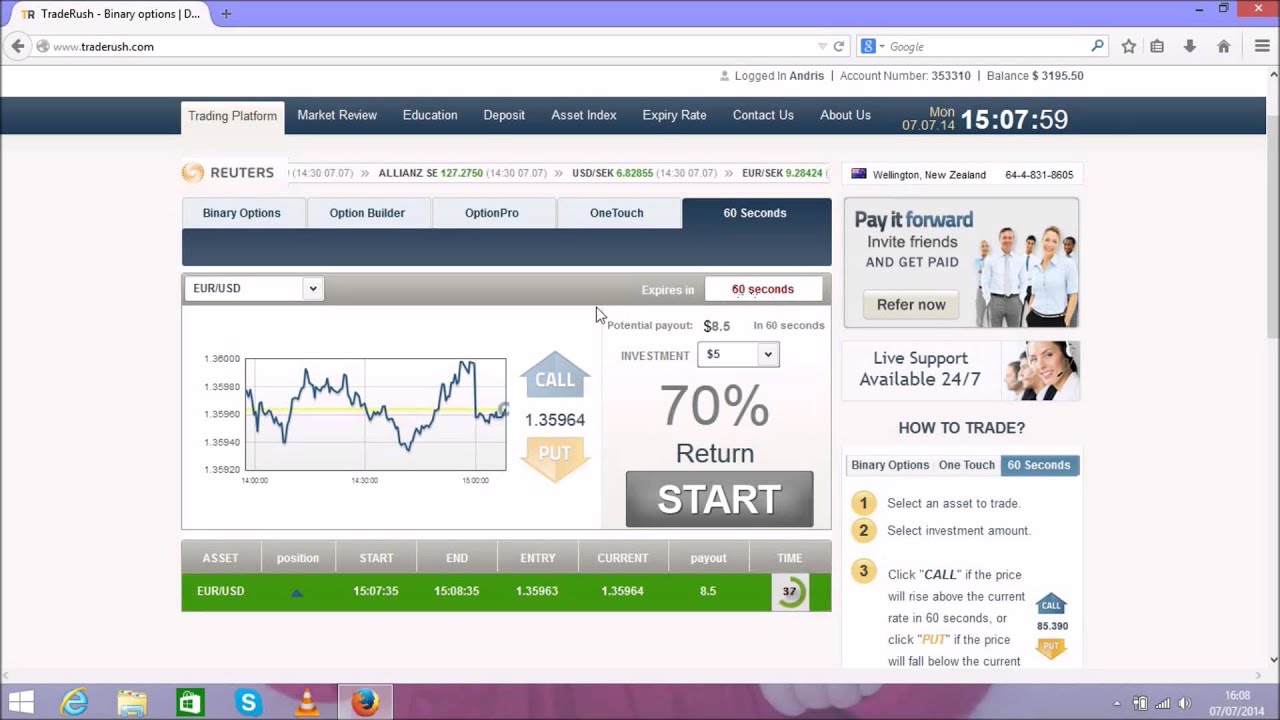
Task: Click small CALL icon in how-to panel
Action: [1051, 605]
